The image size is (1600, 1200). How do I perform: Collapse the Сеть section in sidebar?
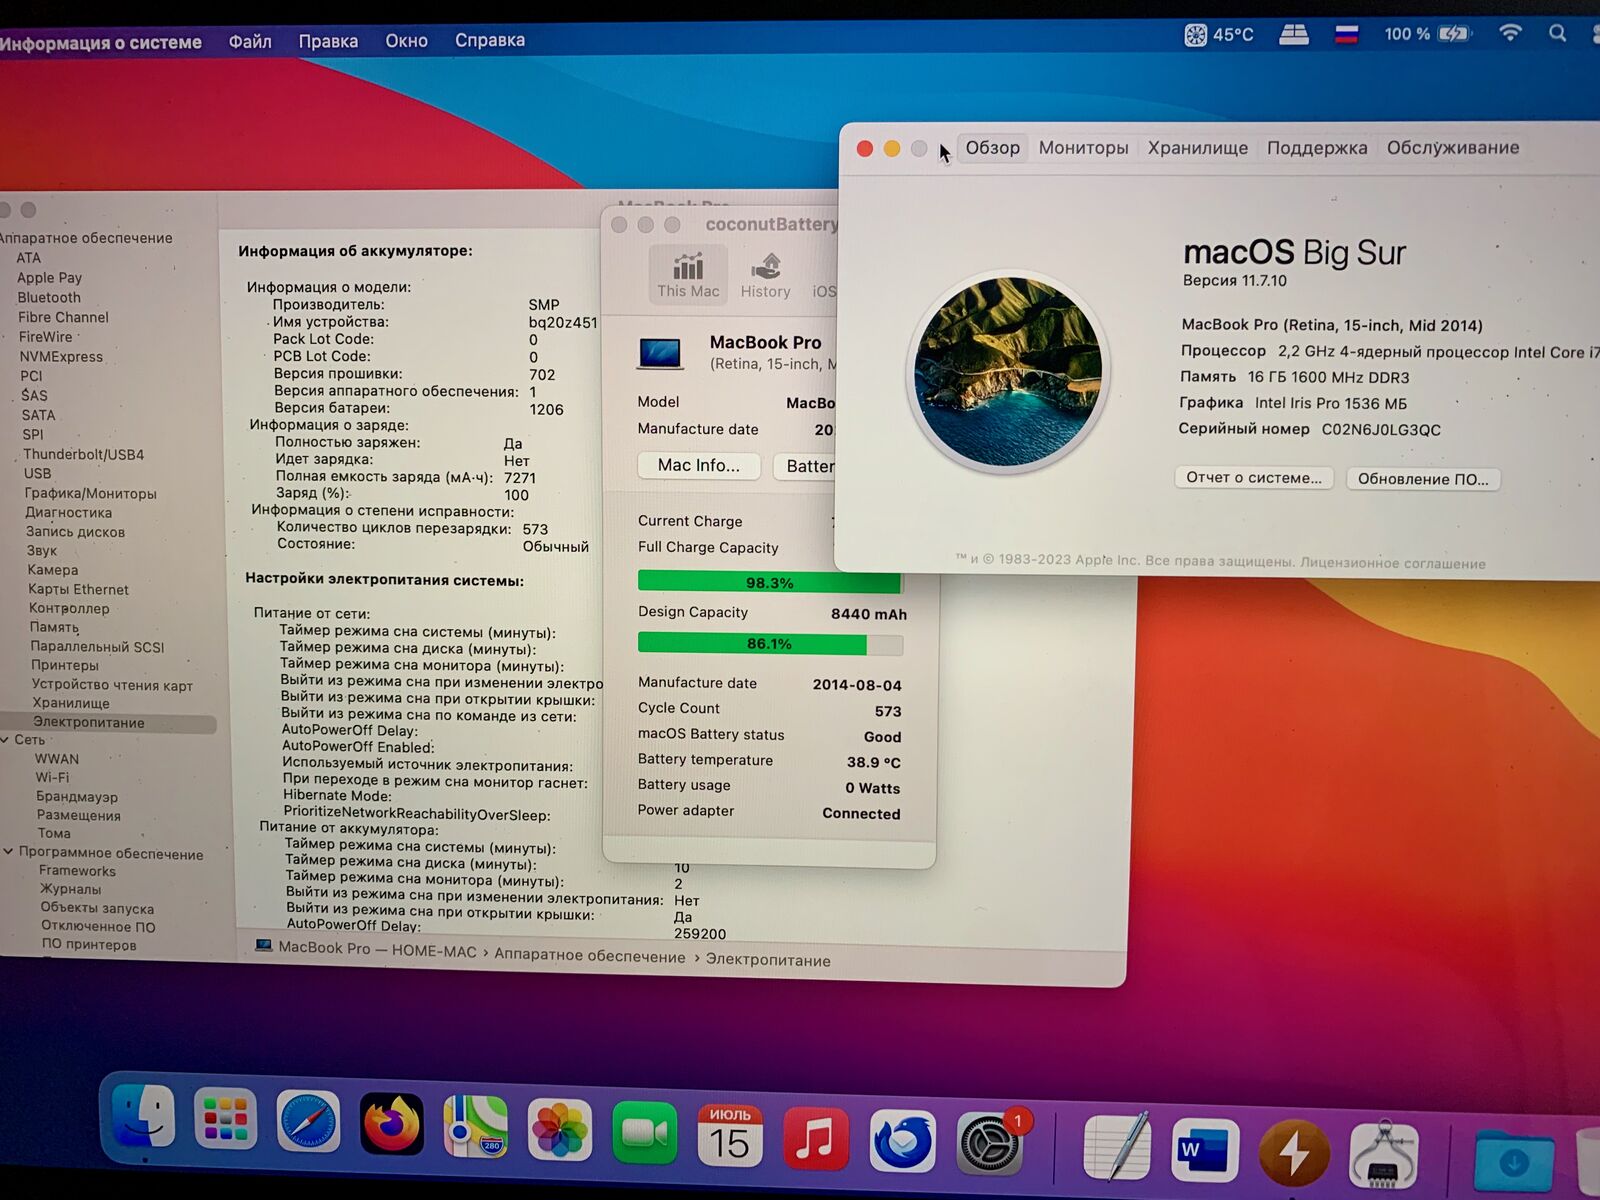click(x=6, y=740)
